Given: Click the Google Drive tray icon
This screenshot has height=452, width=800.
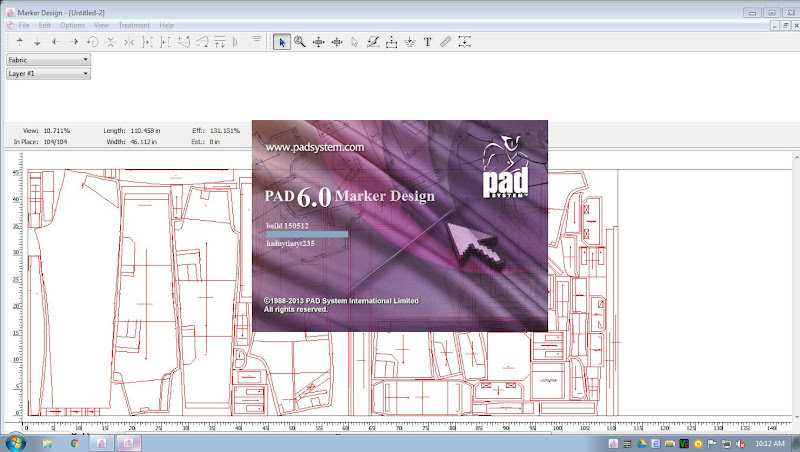Looking at the screenshot, I should pyautogui.click(x=641, y=444).
